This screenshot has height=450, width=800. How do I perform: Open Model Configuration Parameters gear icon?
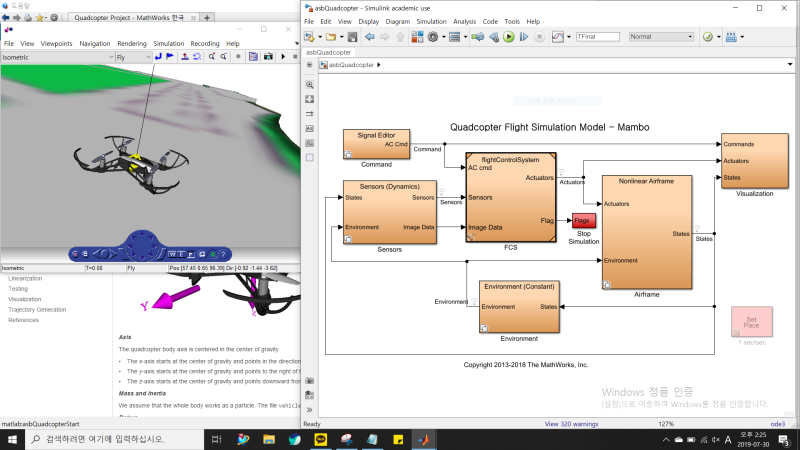pyautogui.click(x=433, y=37)
